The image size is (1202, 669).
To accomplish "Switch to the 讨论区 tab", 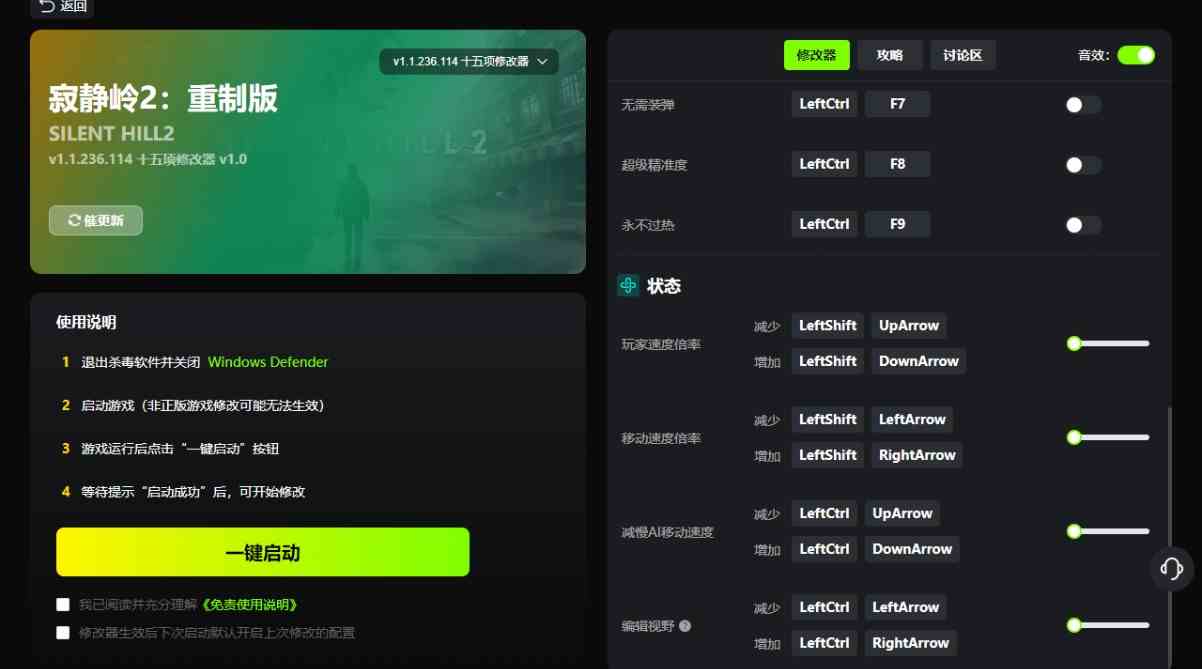I will [x=963, y=55].
